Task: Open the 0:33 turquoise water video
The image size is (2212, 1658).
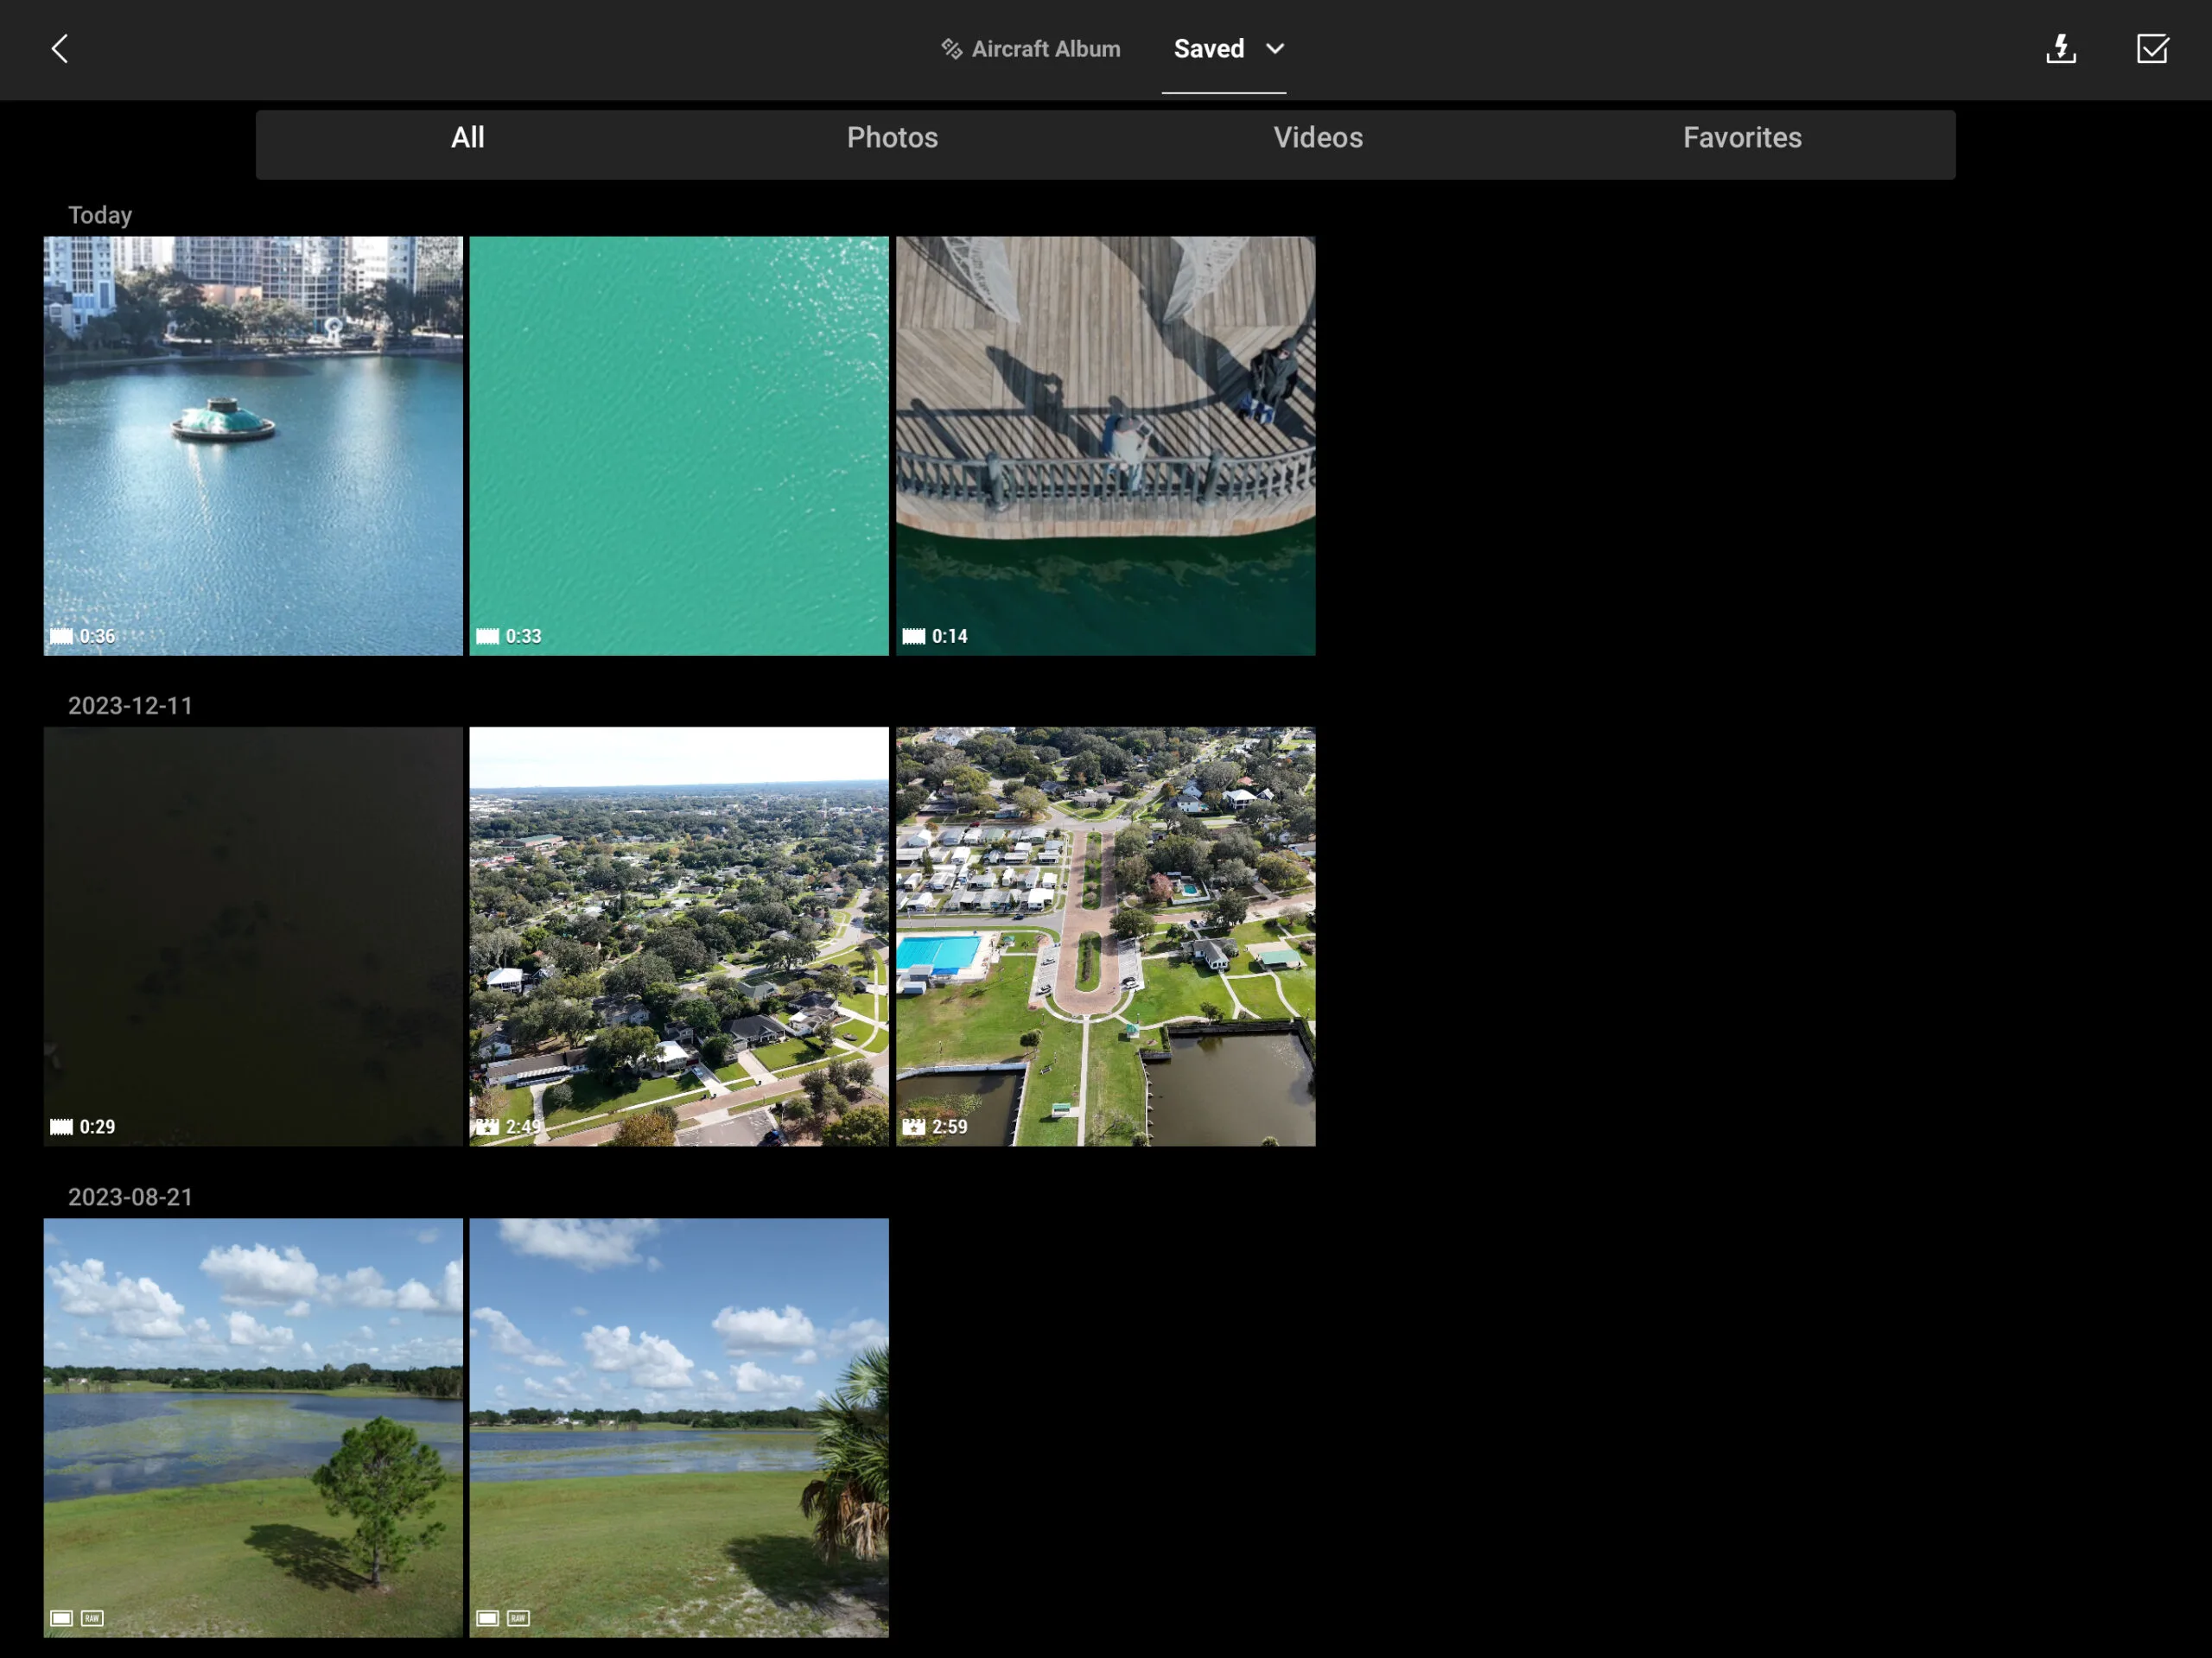Action: (679, 446)
